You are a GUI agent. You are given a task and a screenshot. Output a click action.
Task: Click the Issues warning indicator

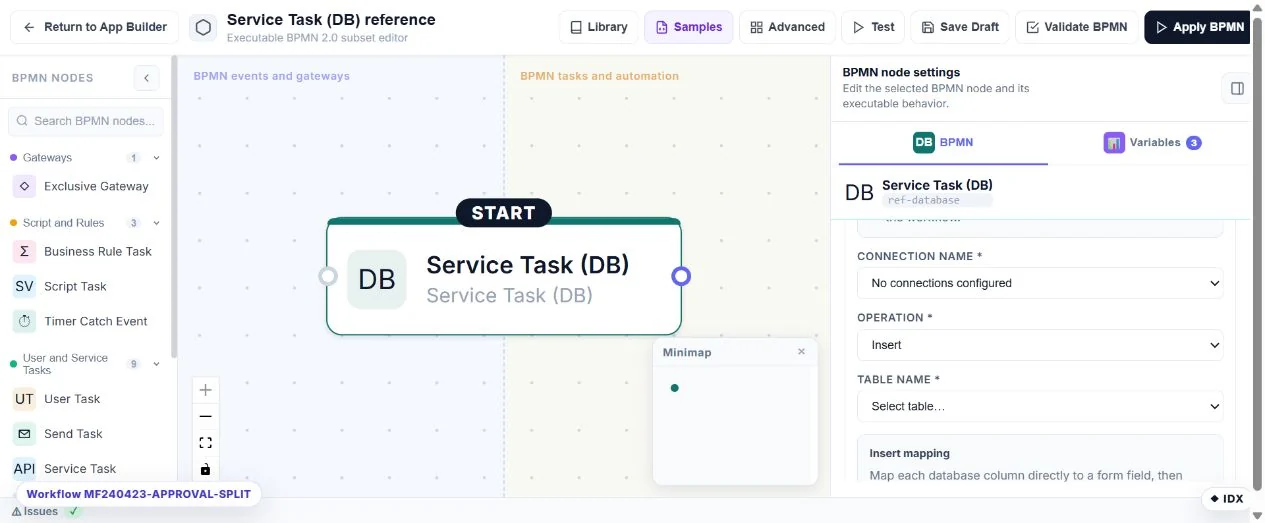(35, 511)
